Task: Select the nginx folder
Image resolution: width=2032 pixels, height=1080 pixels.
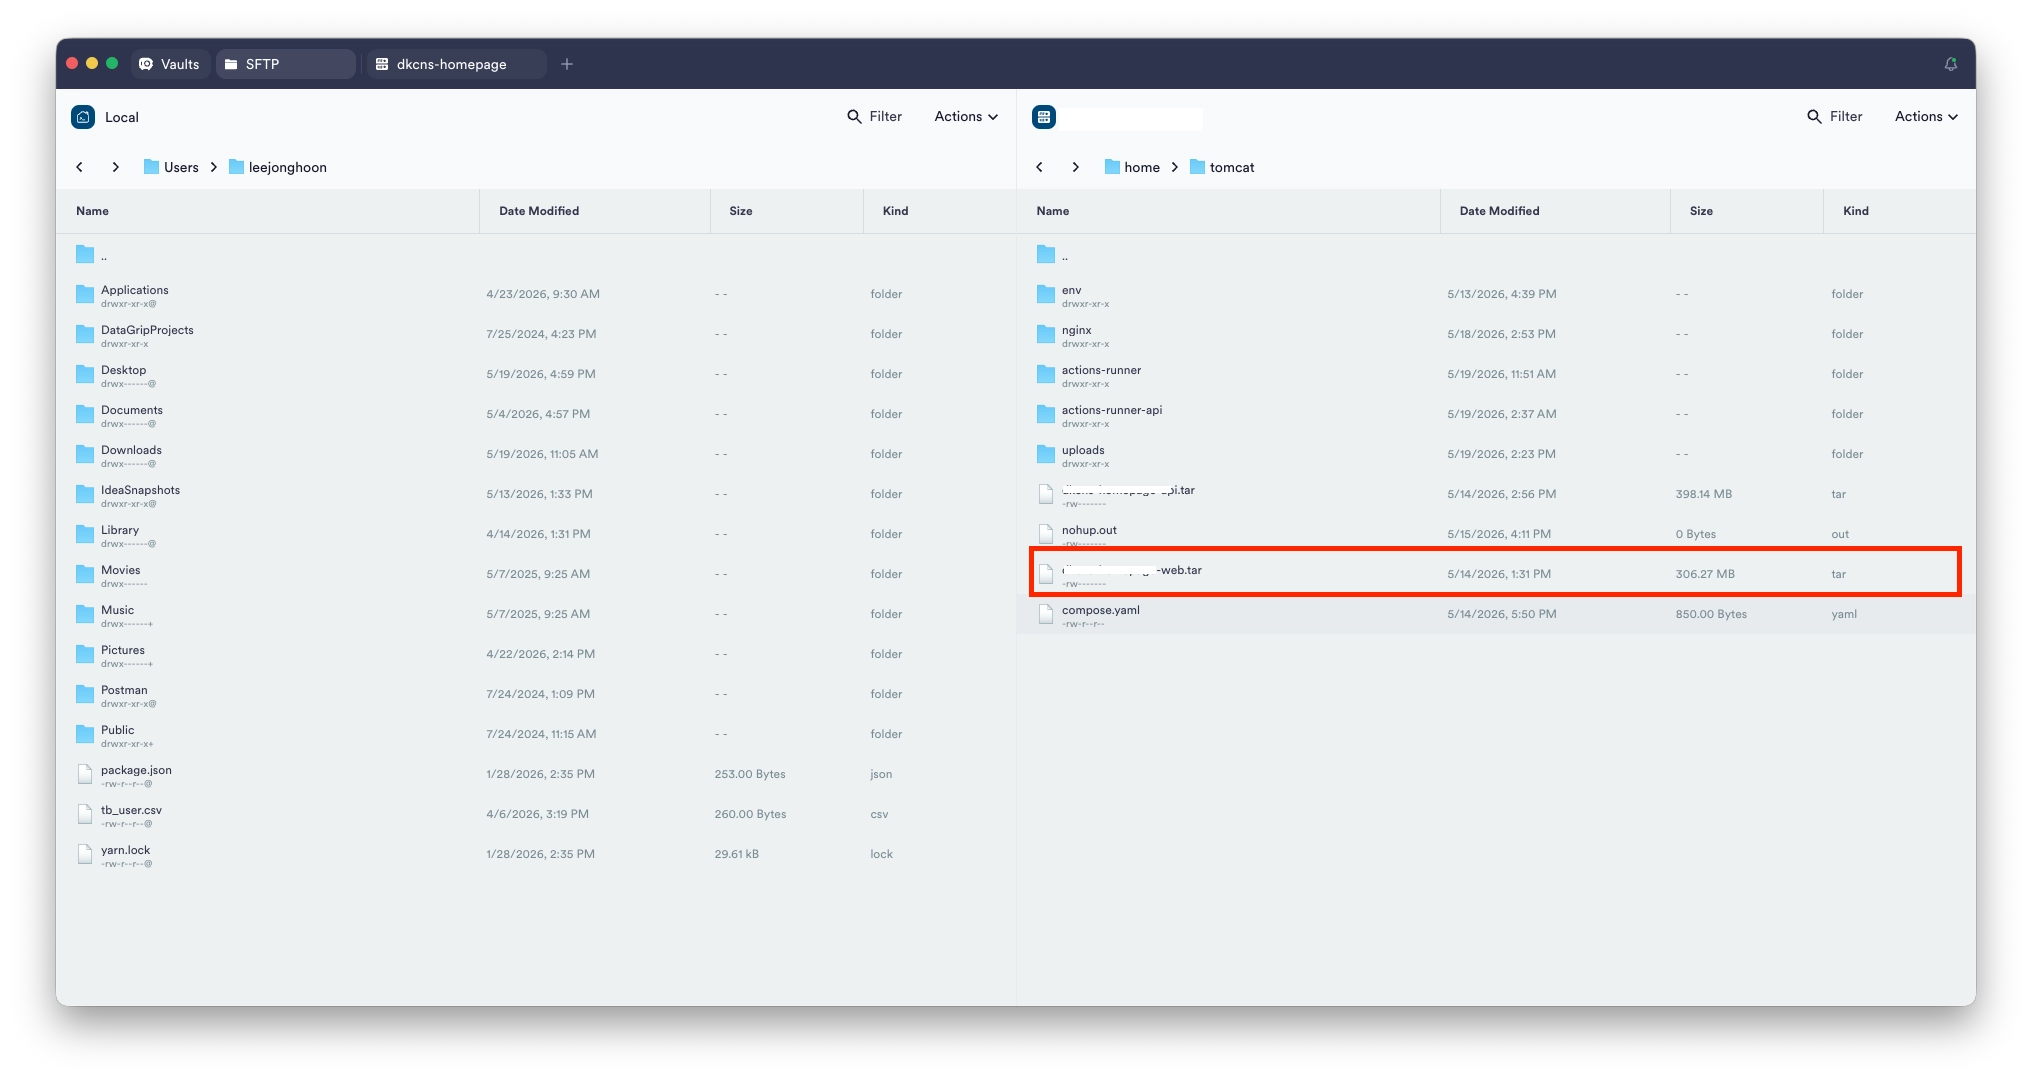Action: coord(1496,334)
